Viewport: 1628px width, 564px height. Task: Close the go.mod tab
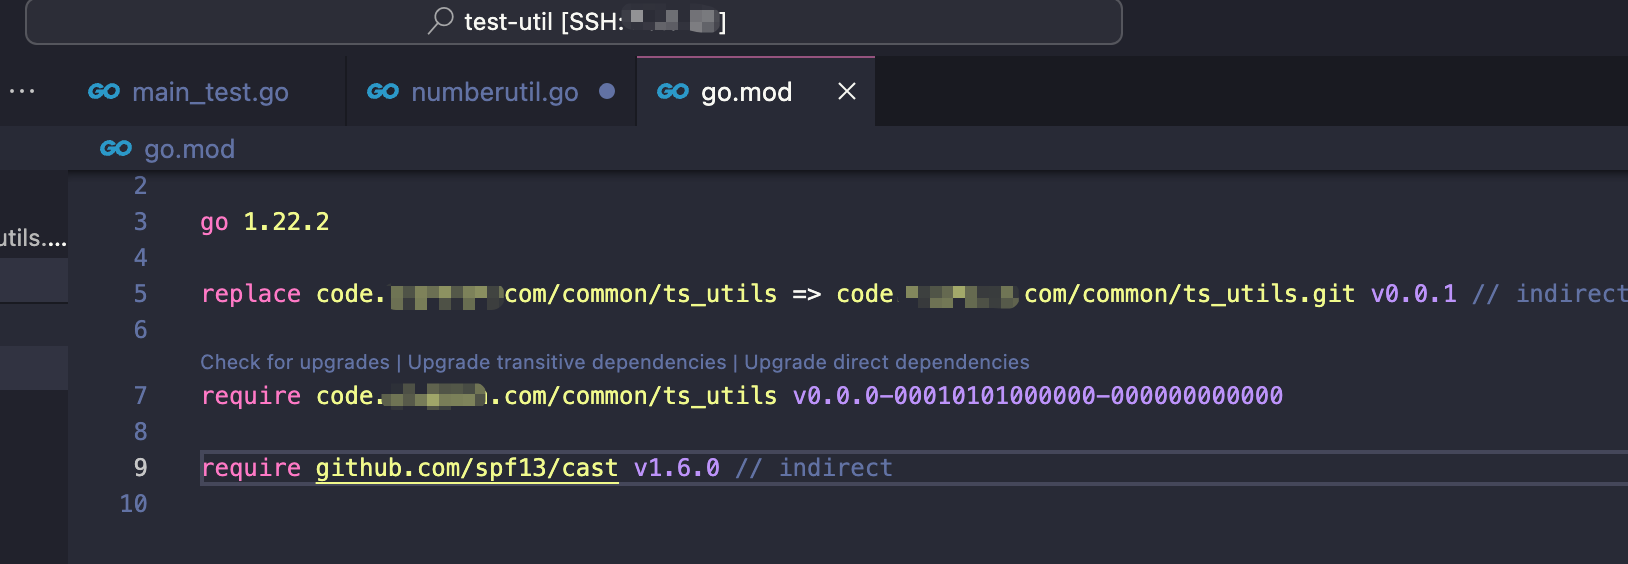[x=847, y=92]
